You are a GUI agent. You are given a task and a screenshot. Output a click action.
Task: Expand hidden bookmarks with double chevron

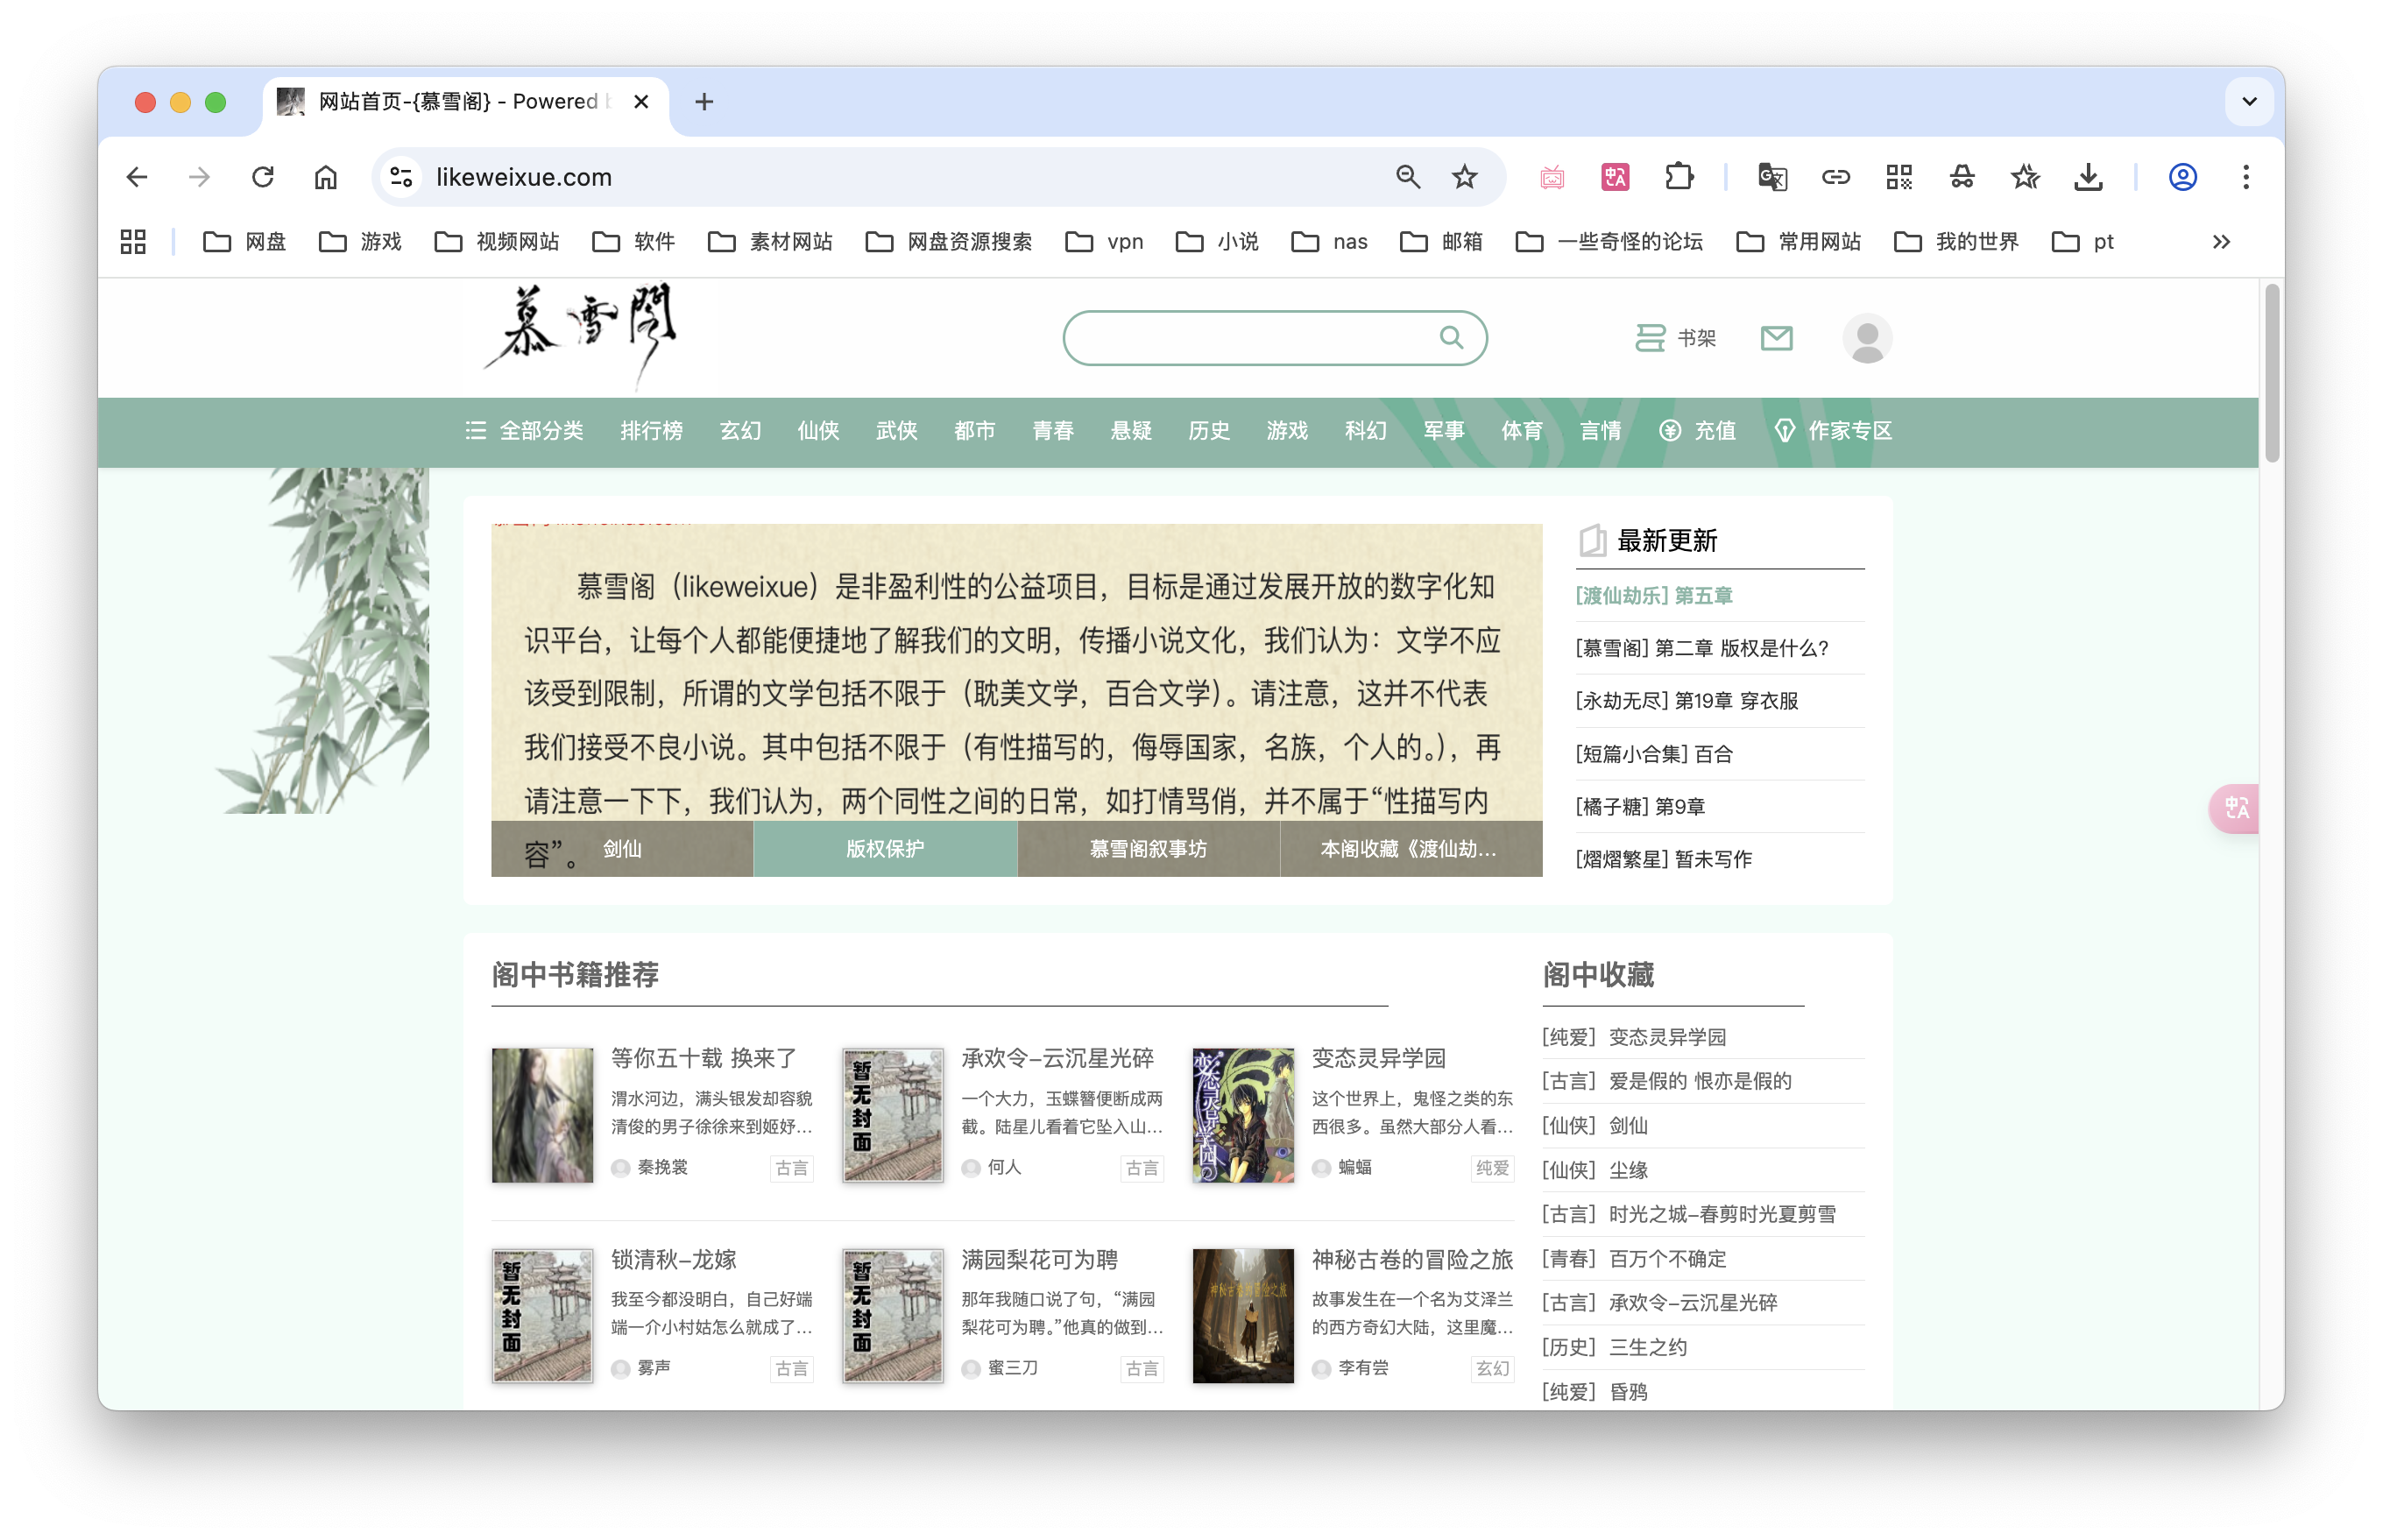(2221, 242)
